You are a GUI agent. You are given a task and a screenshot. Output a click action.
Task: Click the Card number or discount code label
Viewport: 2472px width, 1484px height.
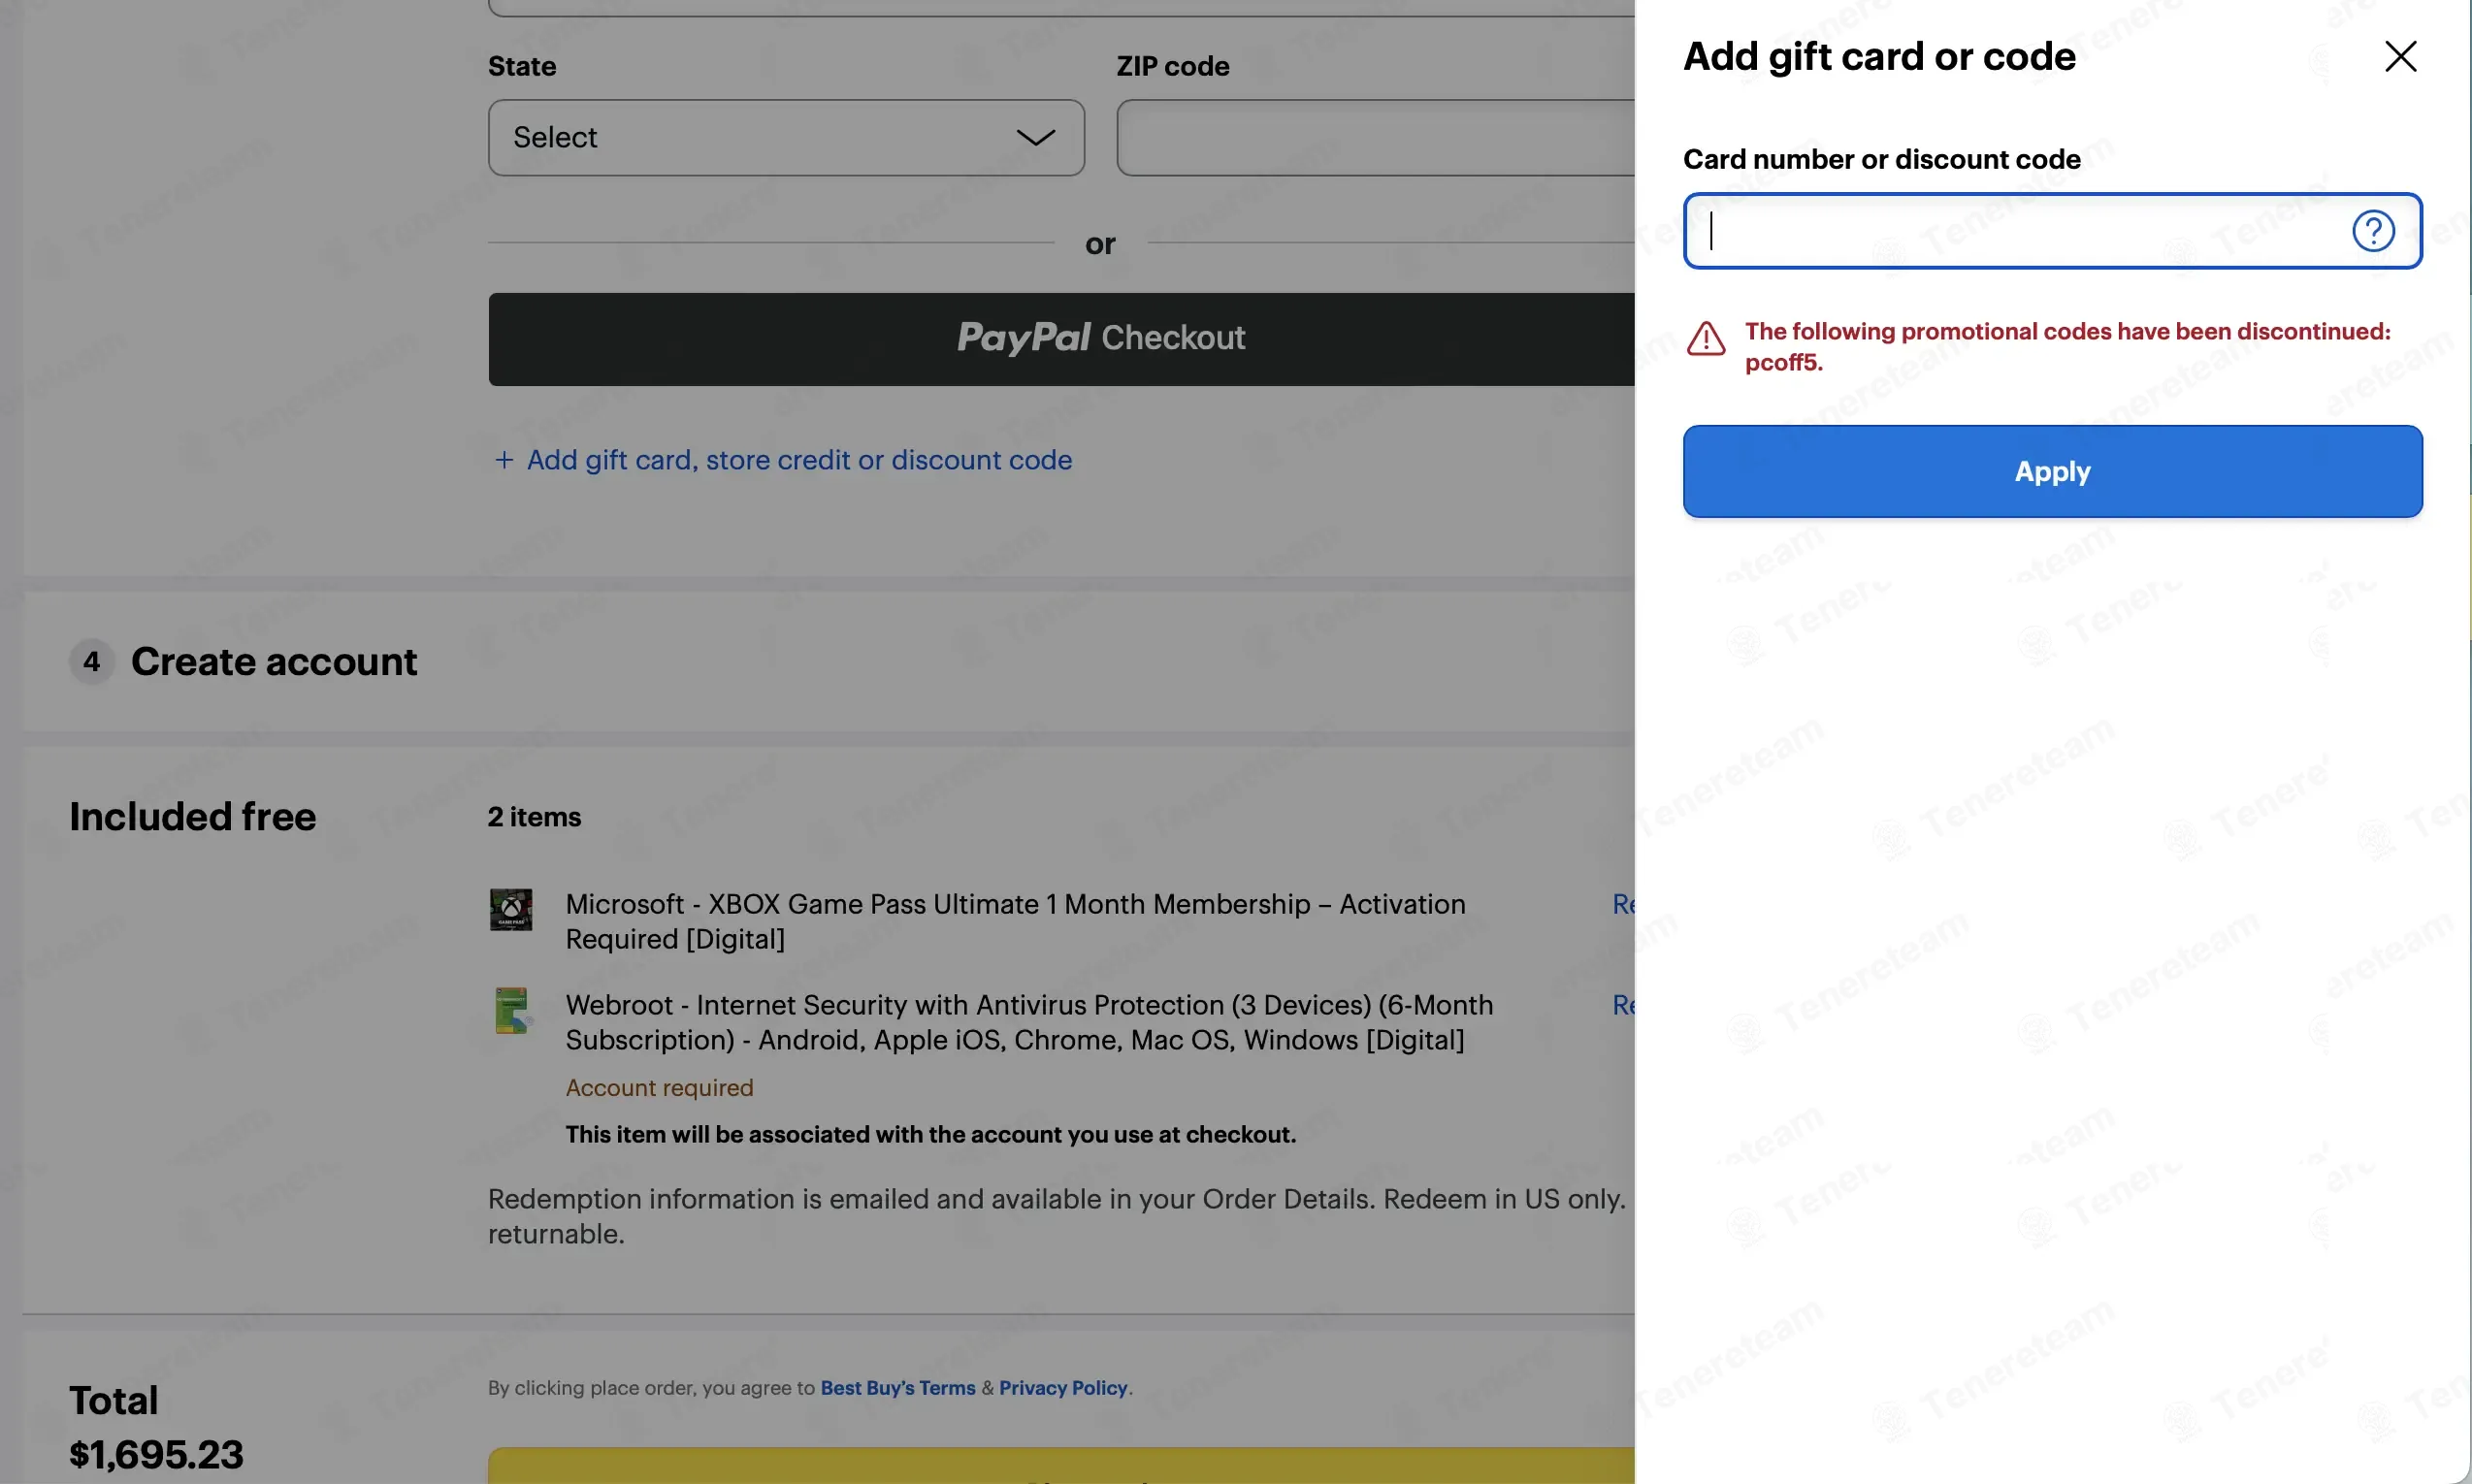[1882, 159]
